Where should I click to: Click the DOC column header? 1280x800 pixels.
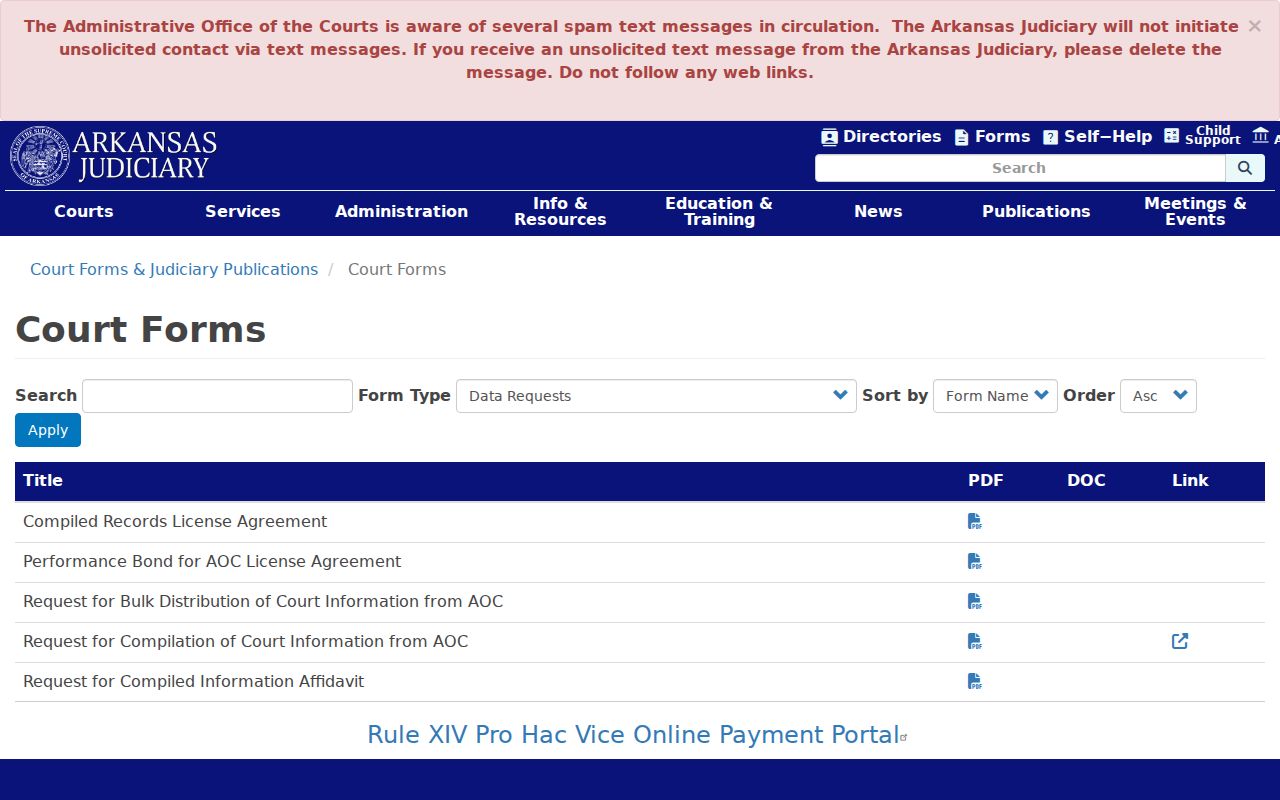pyautogui.click(x=1086, y=481)
